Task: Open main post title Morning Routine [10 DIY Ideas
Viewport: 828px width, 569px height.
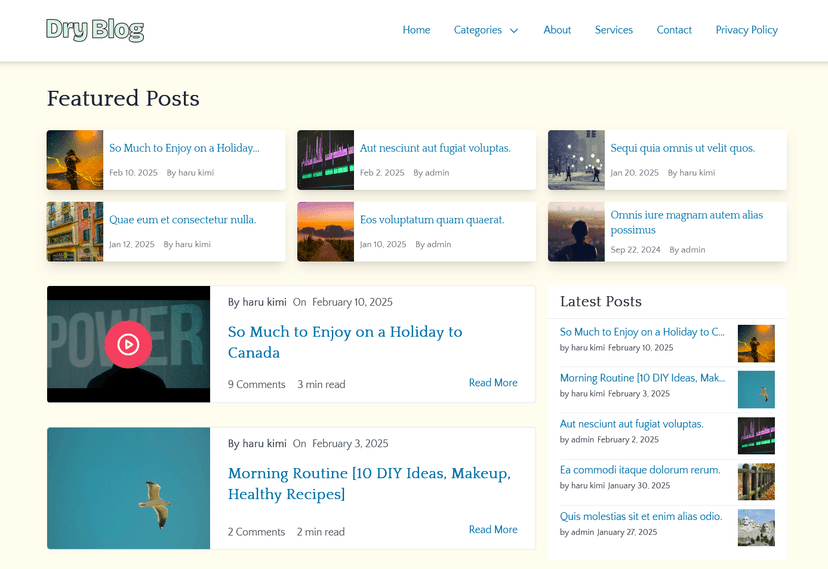Action: pyautogui.click(x=369, y=483)
